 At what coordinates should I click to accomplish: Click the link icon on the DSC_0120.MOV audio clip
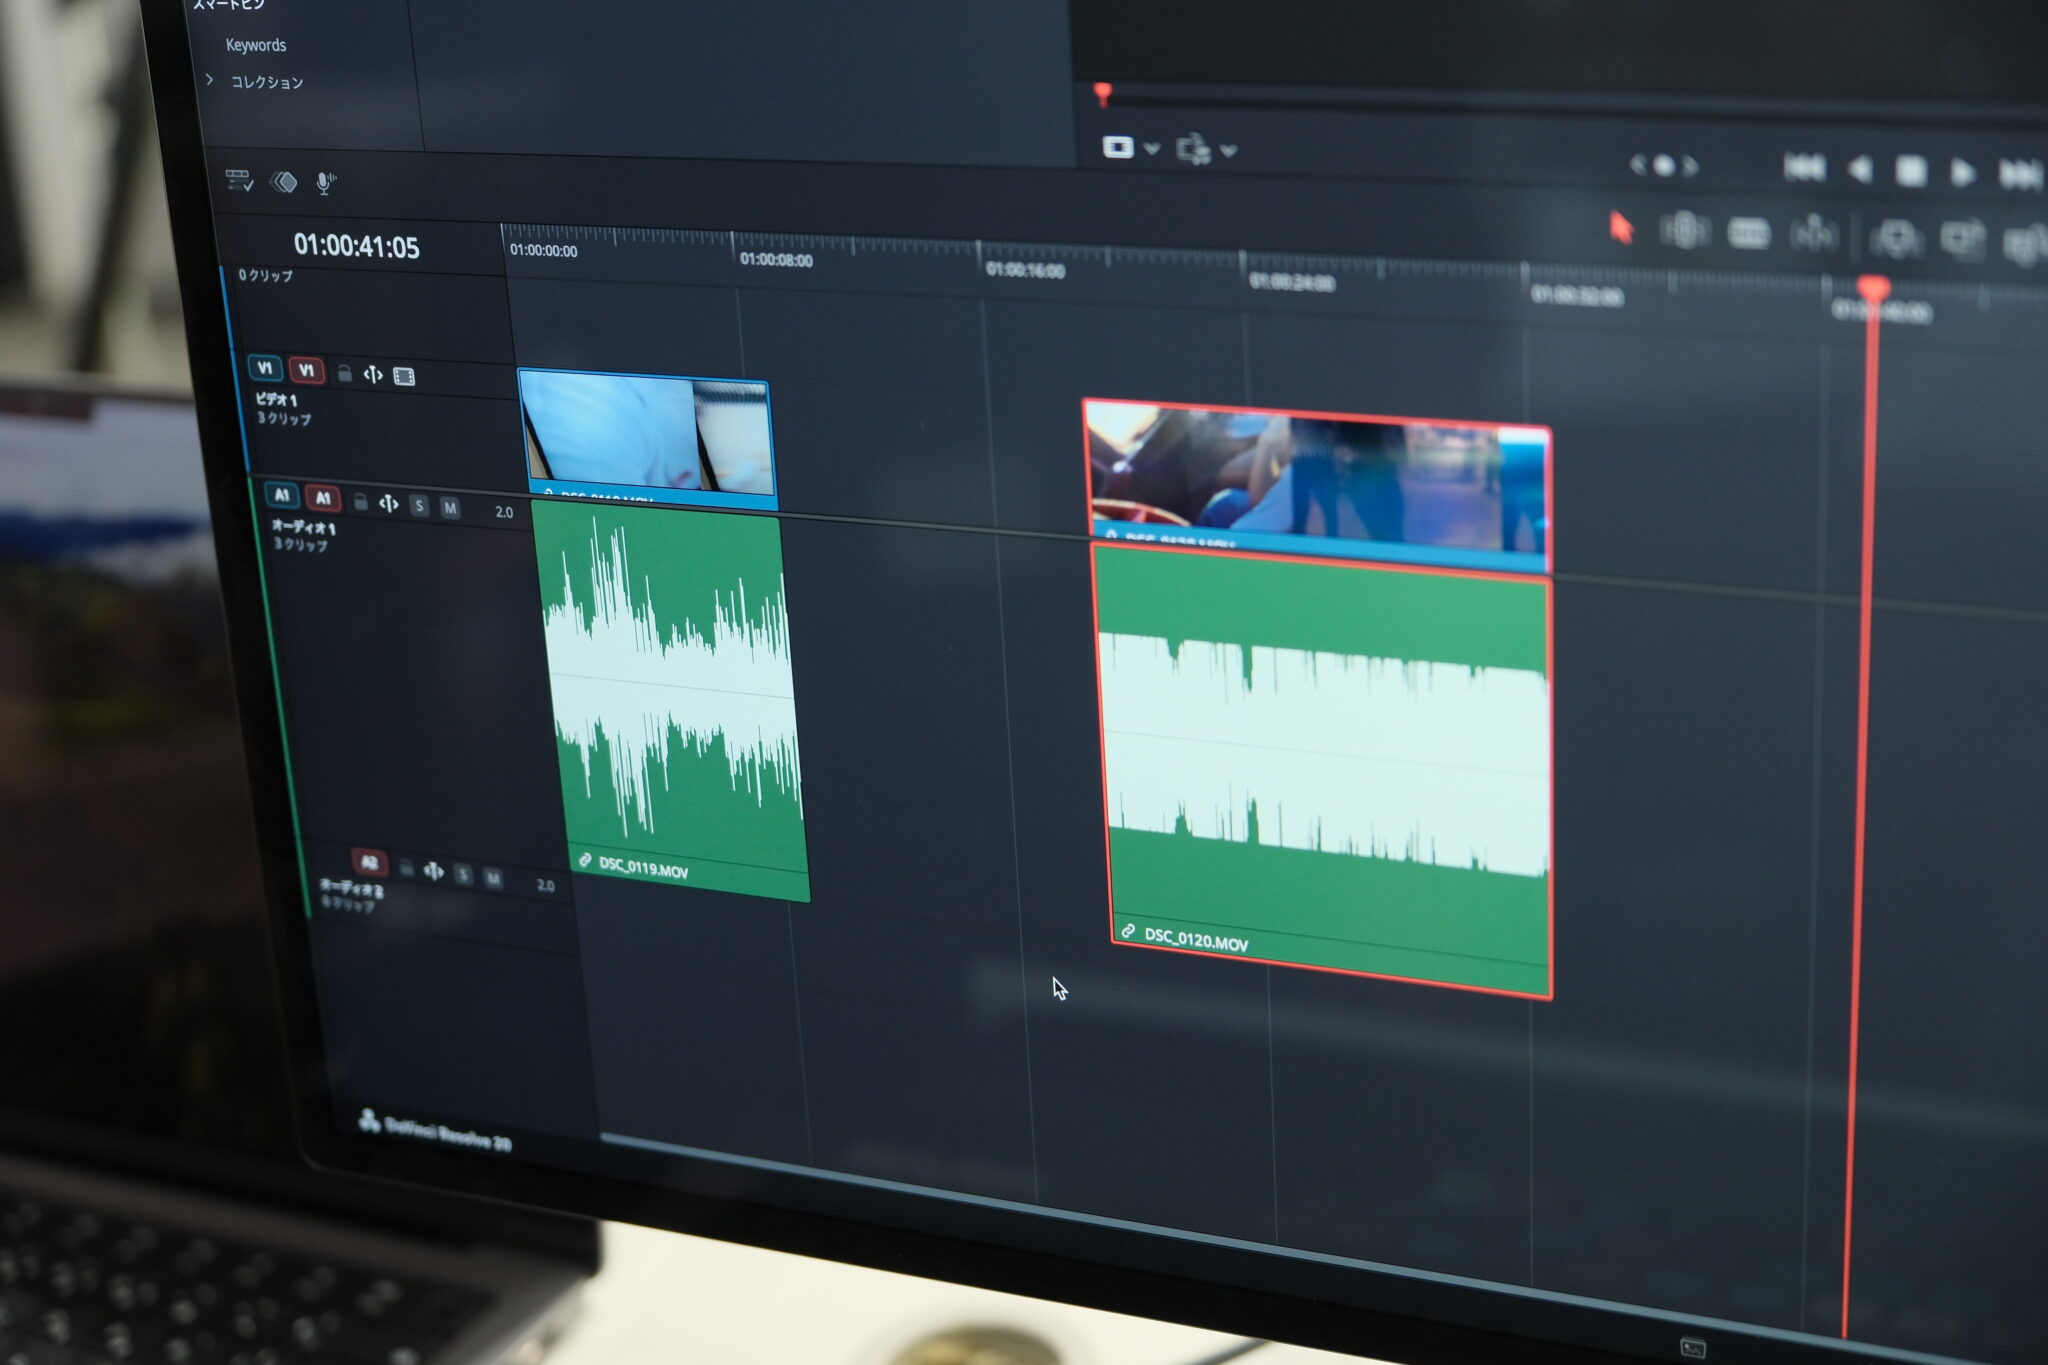pos(1127,931)
